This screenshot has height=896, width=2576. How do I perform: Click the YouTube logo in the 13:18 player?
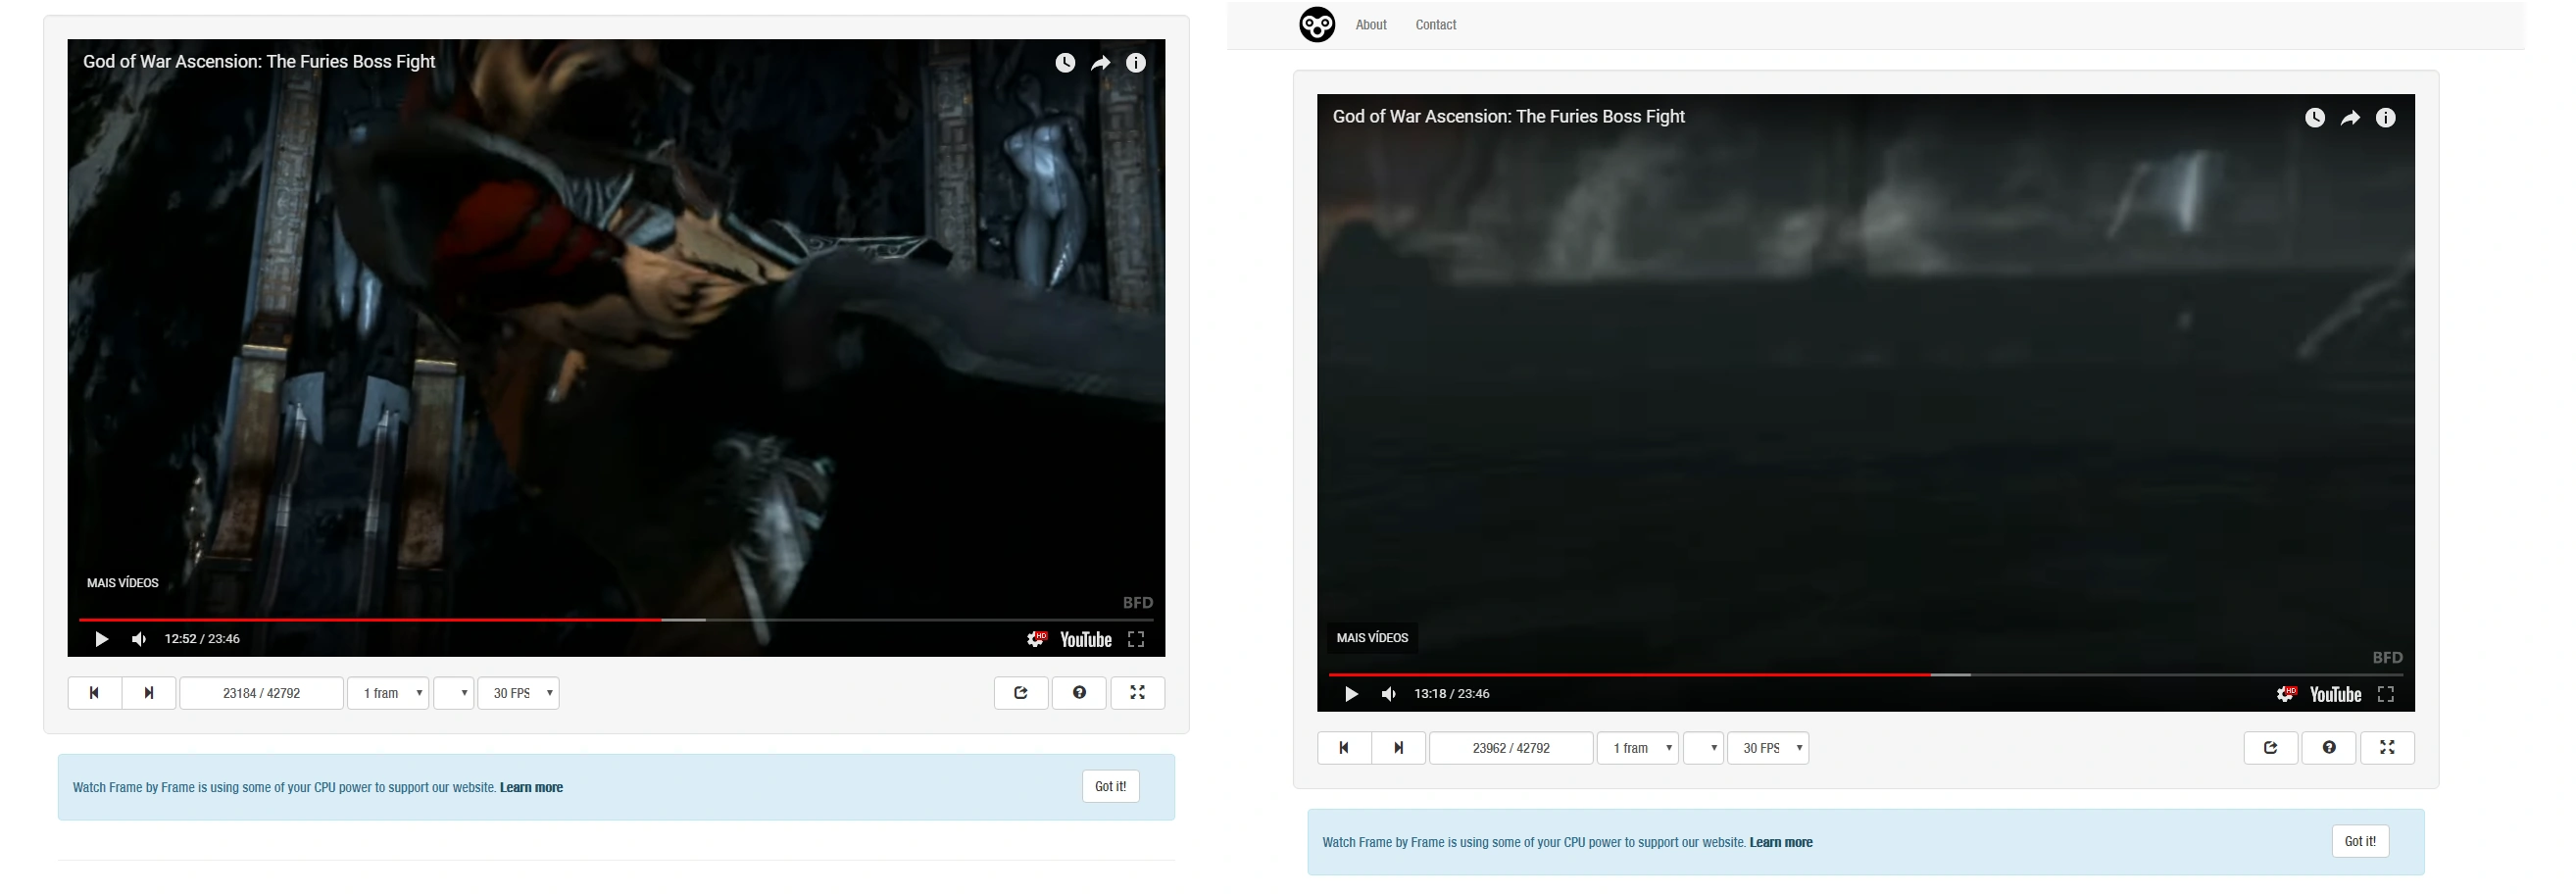[2336, 695]
